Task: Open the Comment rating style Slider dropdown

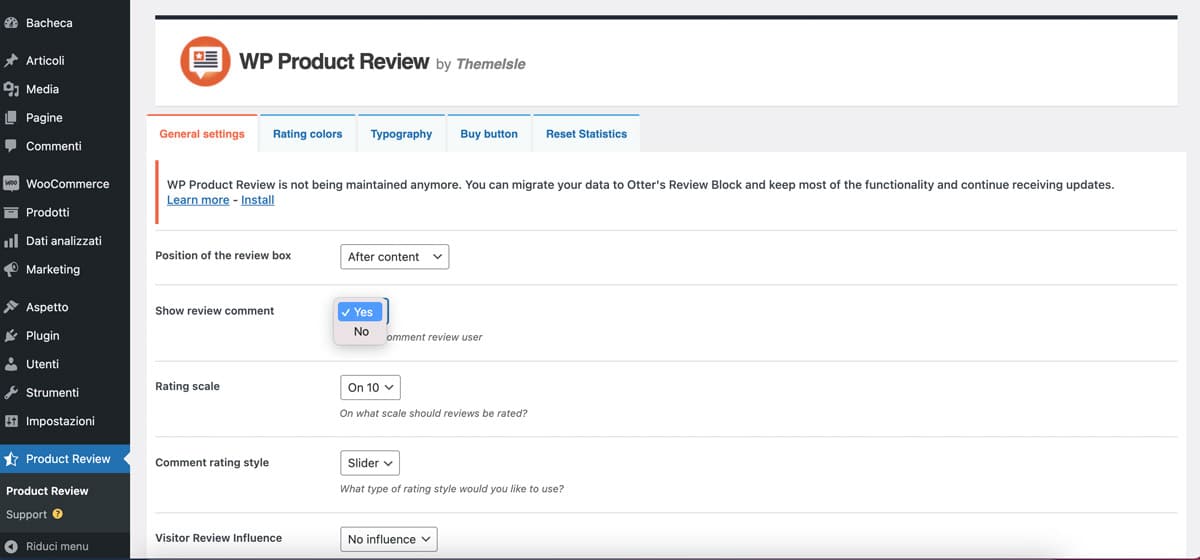Action: [x=370, y=463]
